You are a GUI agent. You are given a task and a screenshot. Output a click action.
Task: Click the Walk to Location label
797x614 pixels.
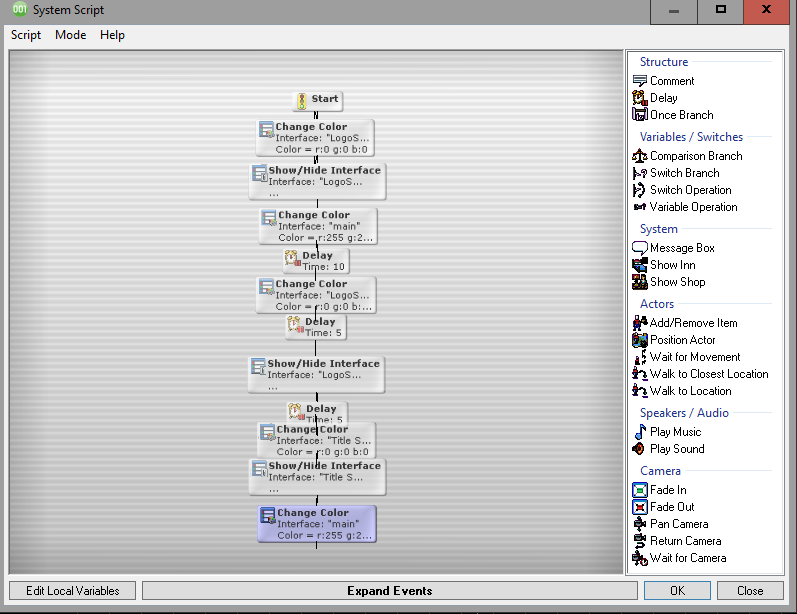pyautogui.click(x=691, y=391)
